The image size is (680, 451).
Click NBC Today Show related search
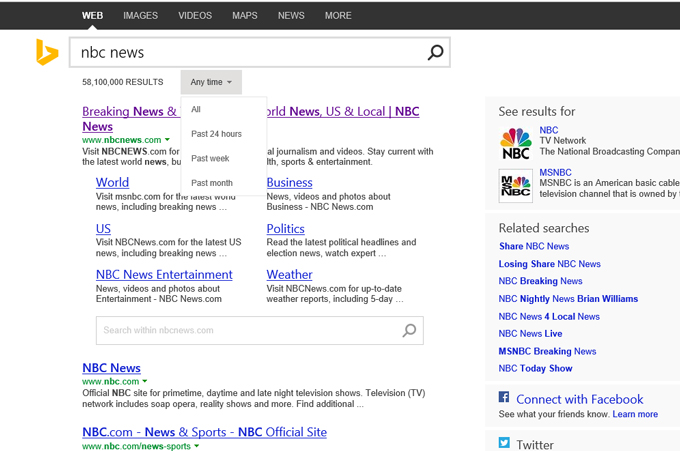(535, 368)
